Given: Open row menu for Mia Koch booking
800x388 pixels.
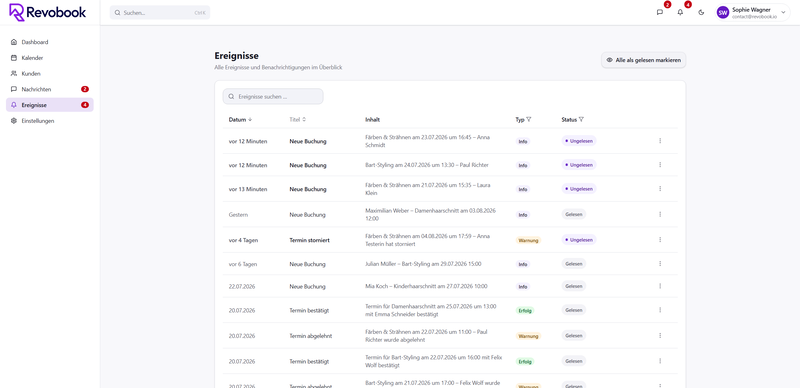Looking at the screenshot, I should [660, 286].
